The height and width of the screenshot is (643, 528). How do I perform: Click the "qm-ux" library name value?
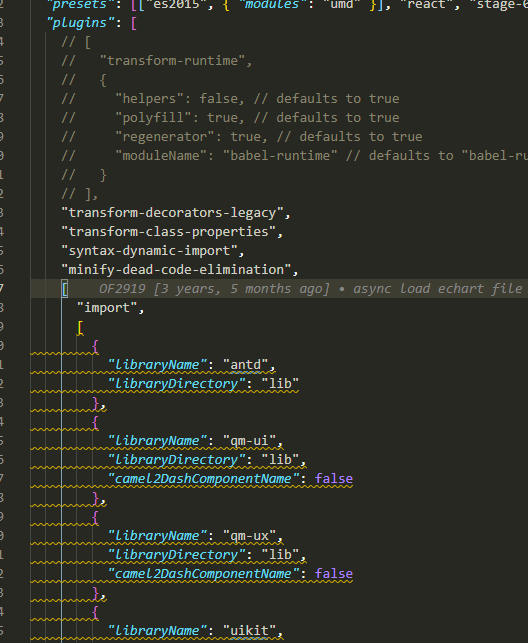249,536
